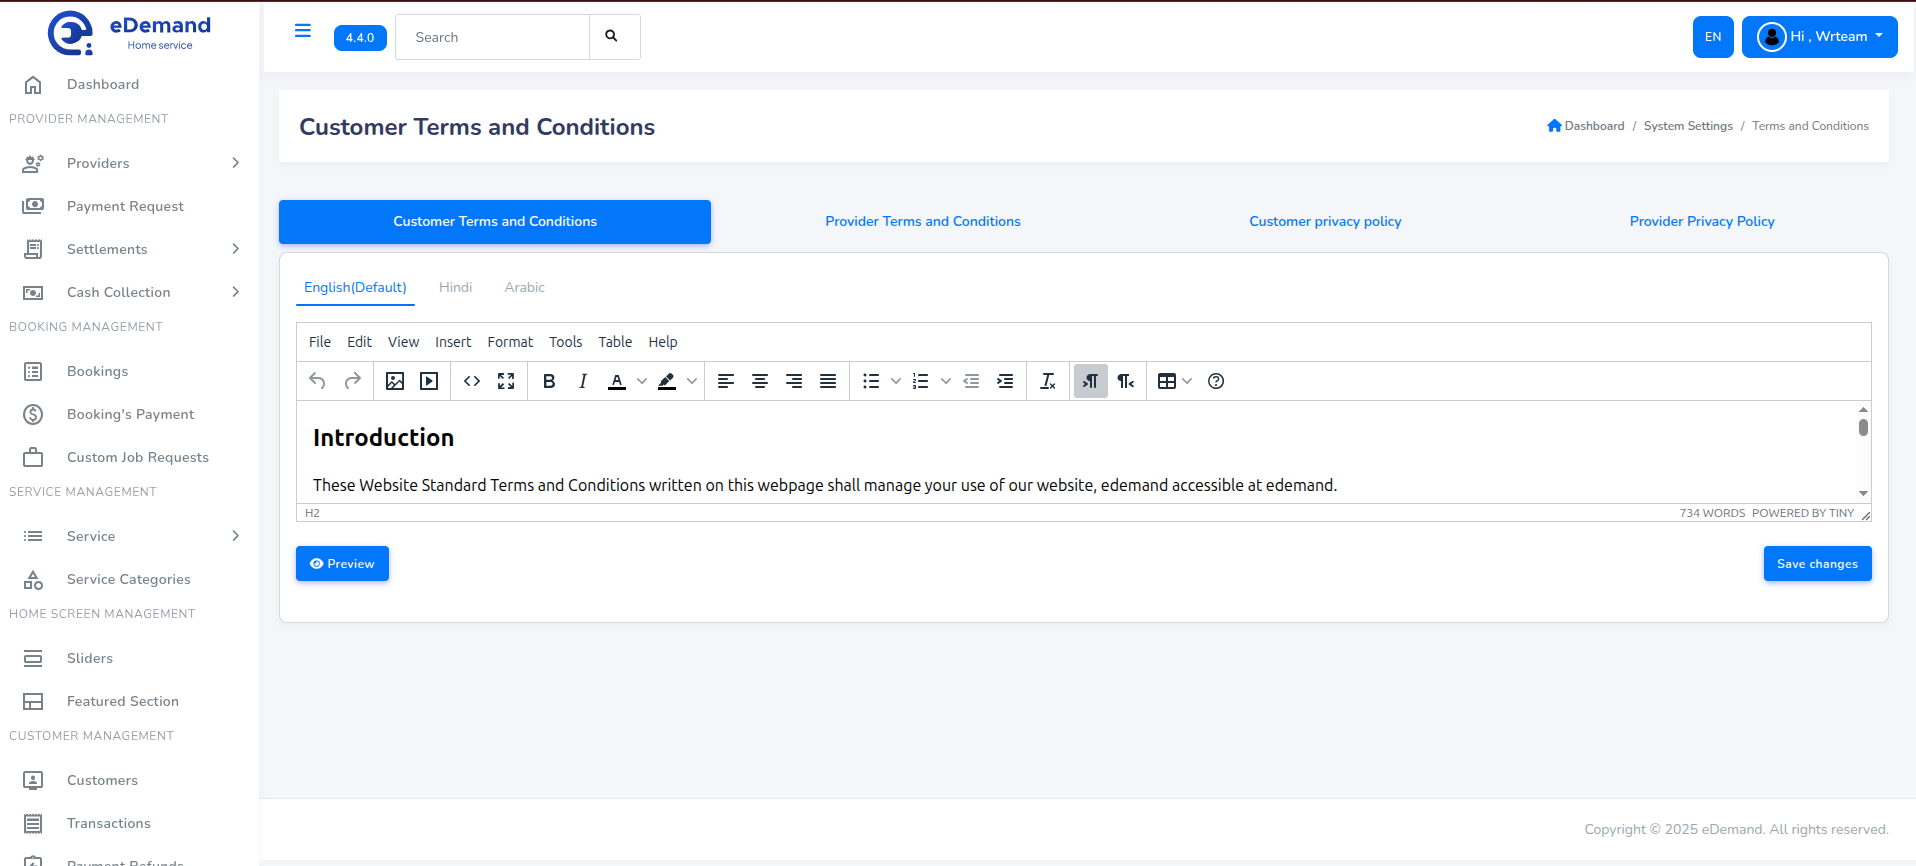Switch to the Arabic language tab
The width and height of the screenshot is (1916, 866).
point(524,287)
